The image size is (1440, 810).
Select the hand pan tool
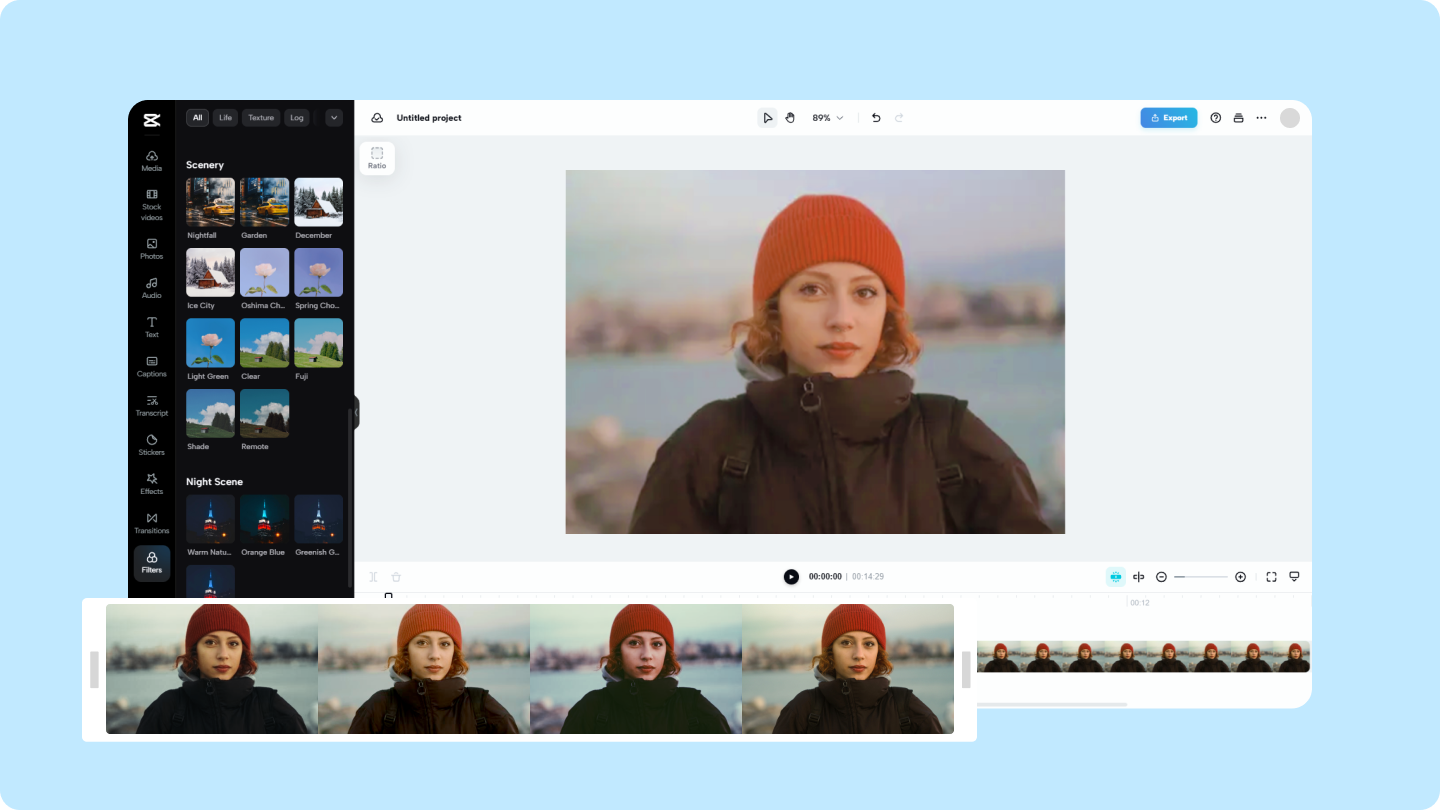click(790, 118)
